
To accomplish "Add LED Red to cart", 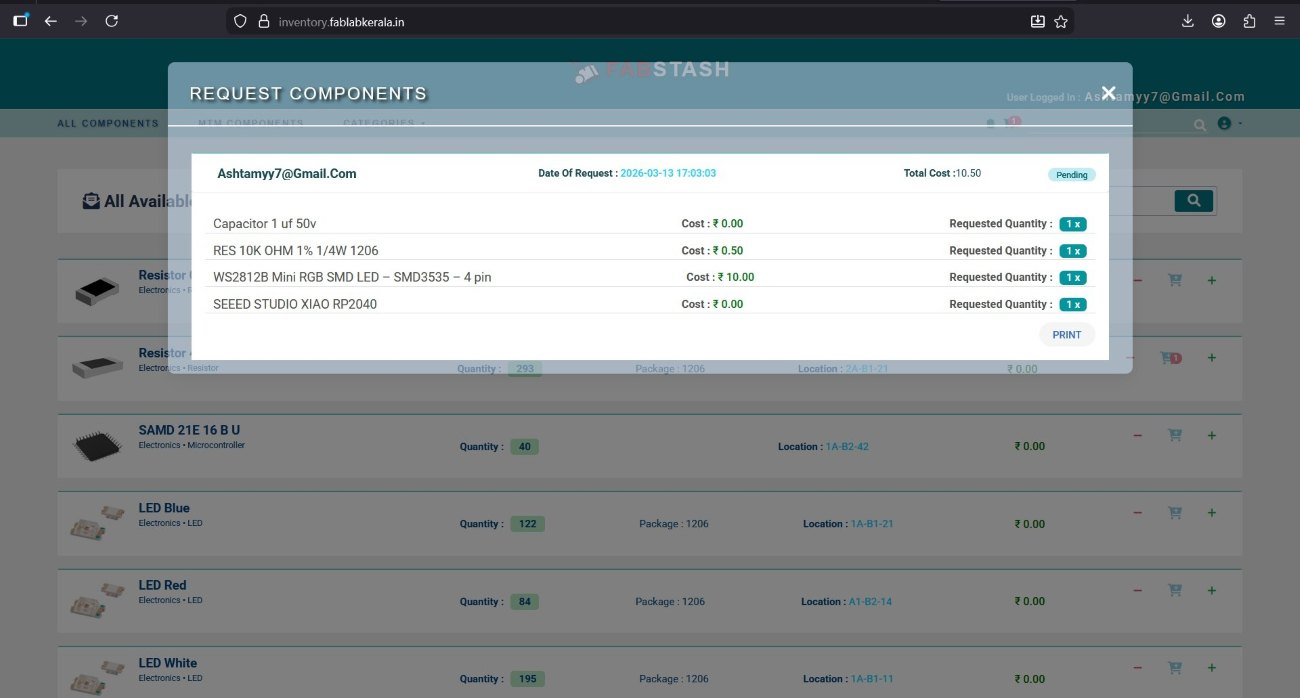I will click(1175, 590).
